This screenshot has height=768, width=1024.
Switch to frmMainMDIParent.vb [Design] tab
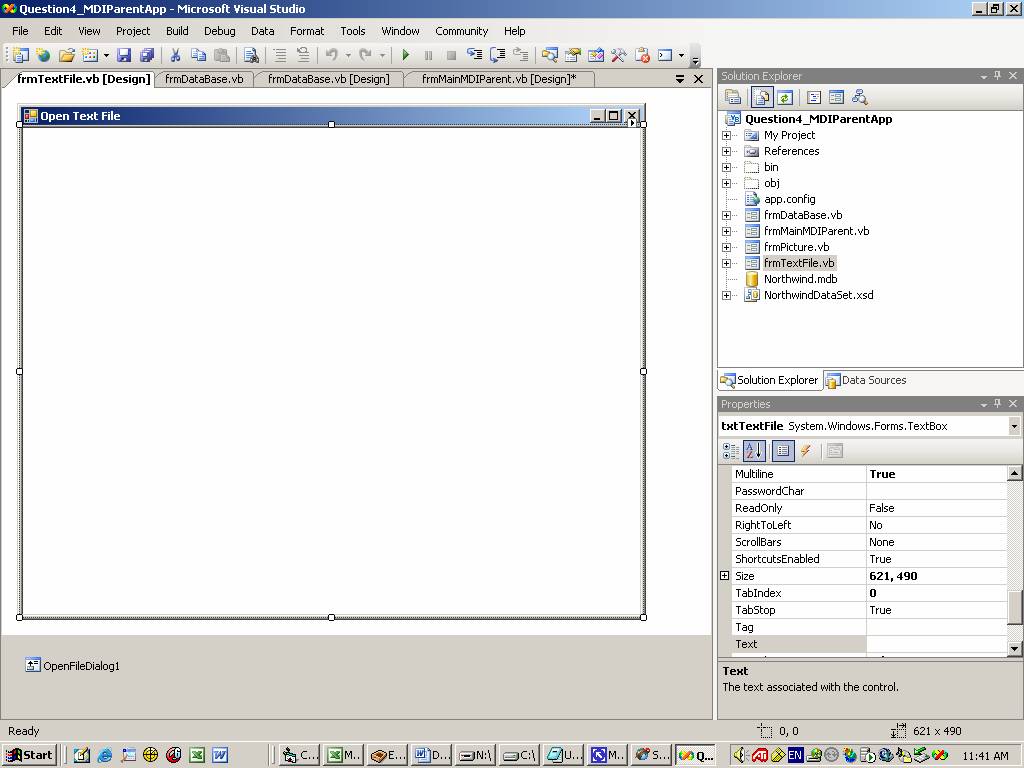pos(498,79)
